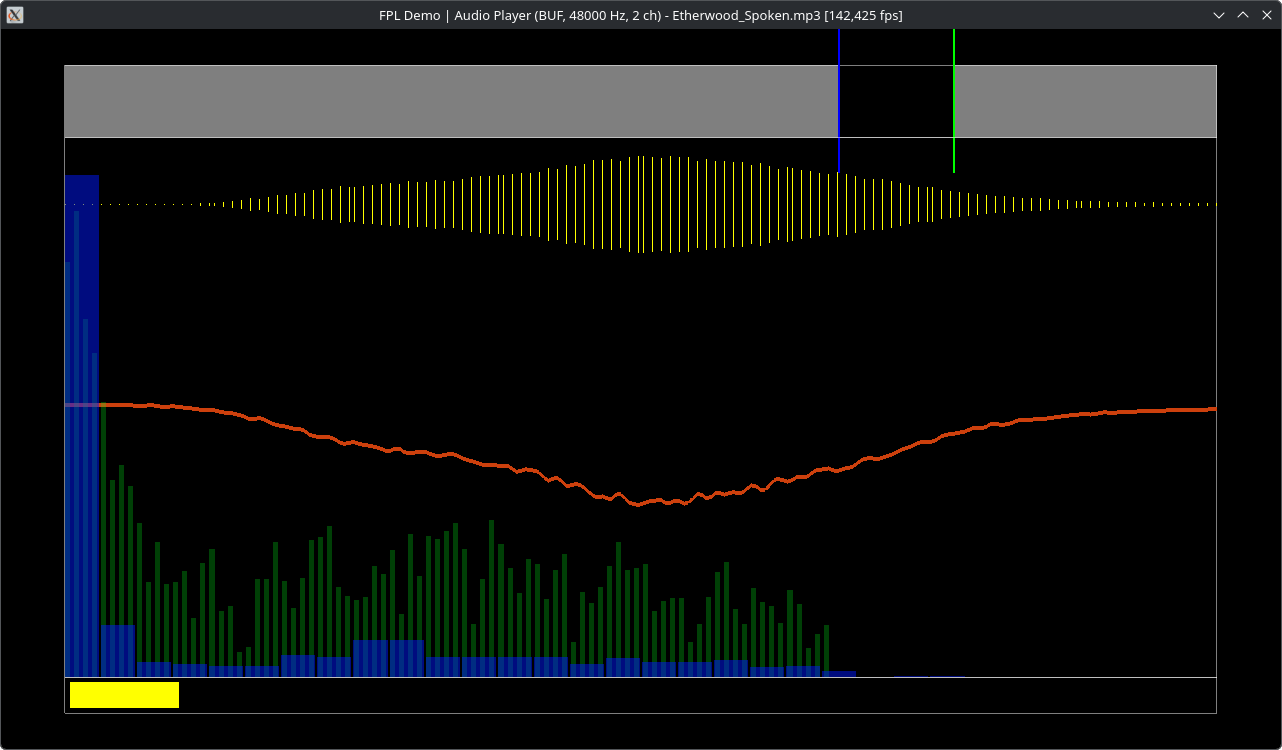The width and height of the screenshot is (1282, 750).
Task: Click the yellow waveform sample lines
Action: click(640, 204)
